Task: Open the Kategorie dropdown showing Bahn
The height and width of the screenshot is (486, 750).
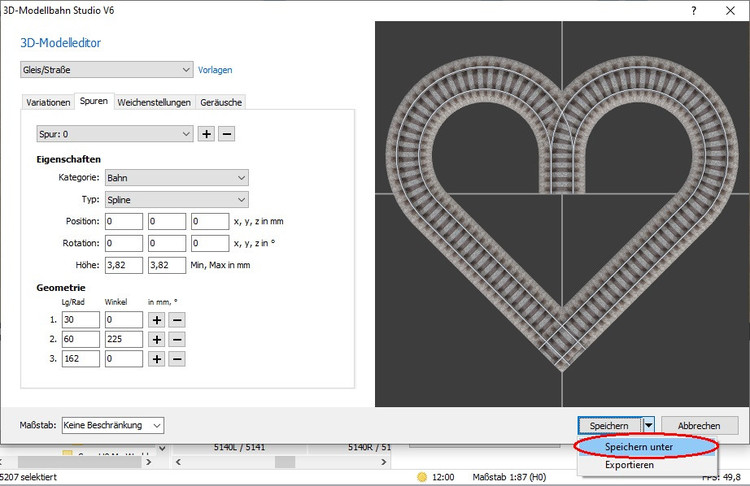Action: (x=177, y=178)
